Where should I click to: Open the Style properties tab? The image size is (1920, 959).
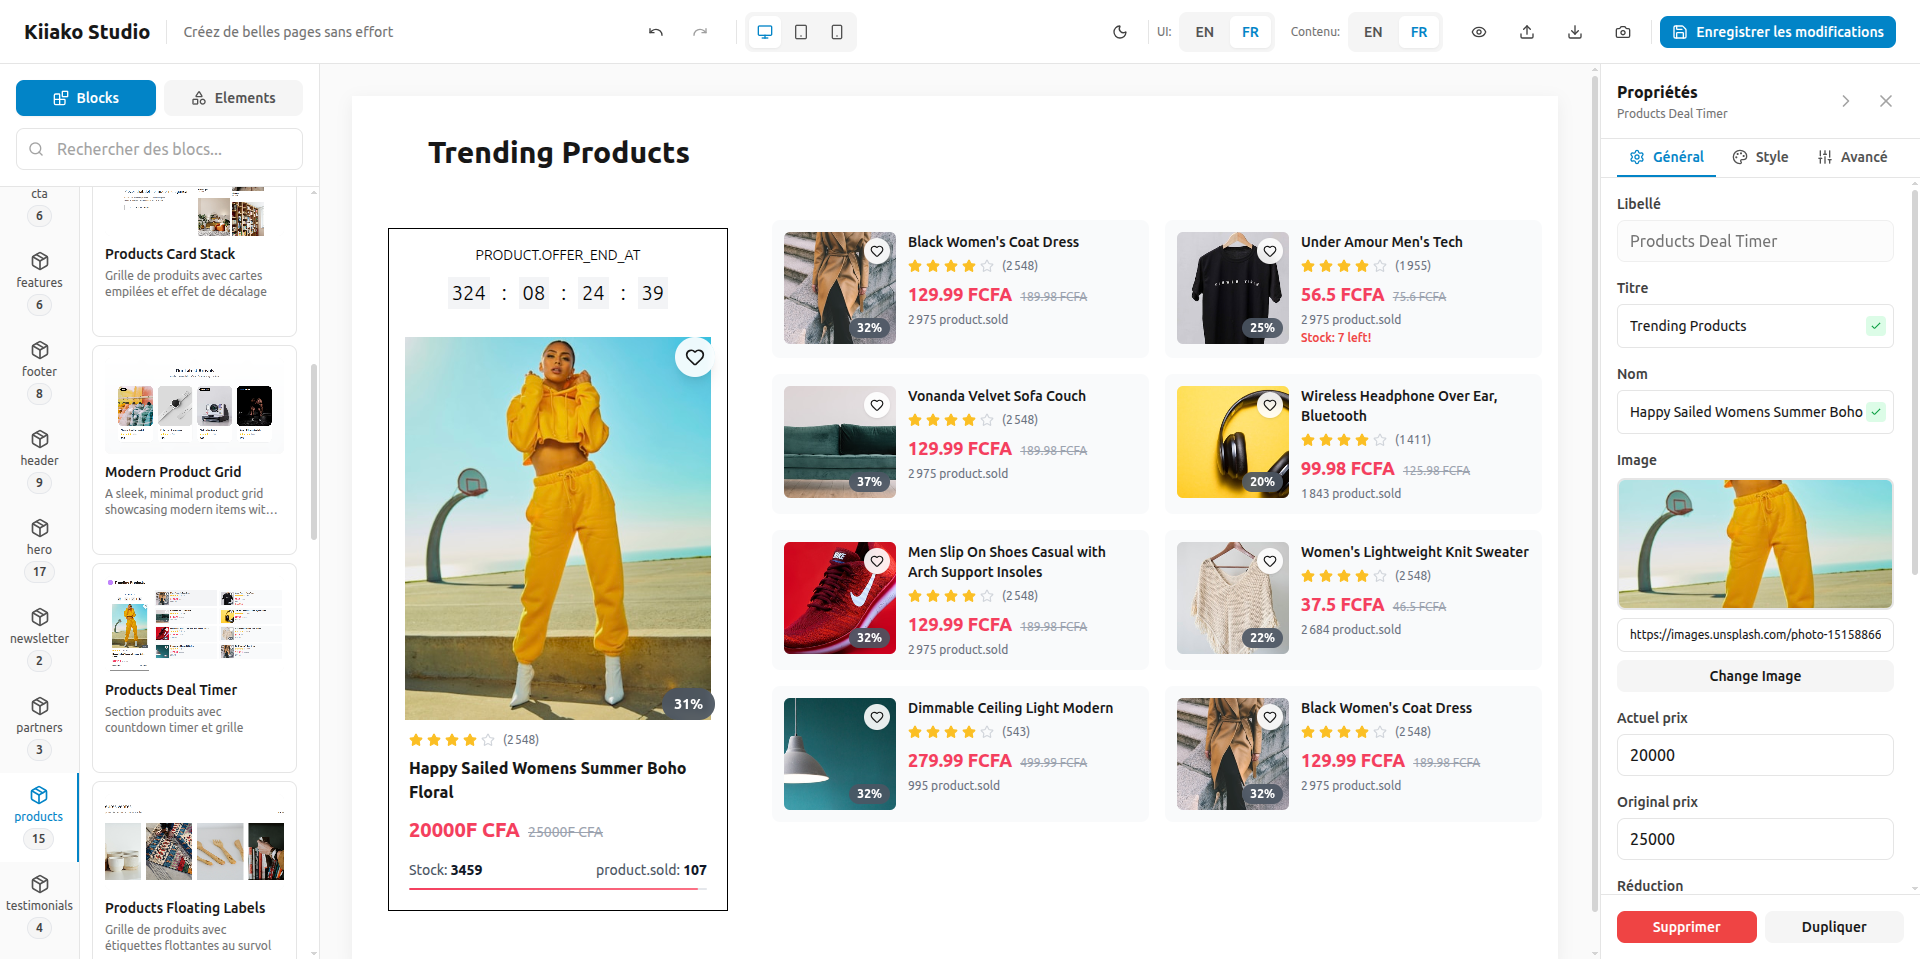click(1760, 157)
